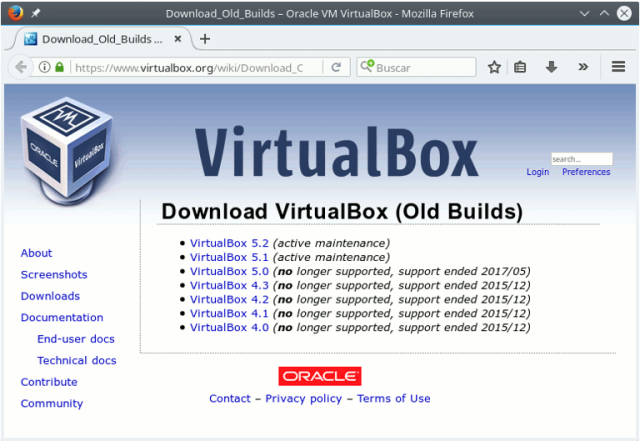Click the large VirtualBox title banner
Image resolution: width=640 pixels, height=441 pixels.
pyautogui.click(x=336, y=151)
